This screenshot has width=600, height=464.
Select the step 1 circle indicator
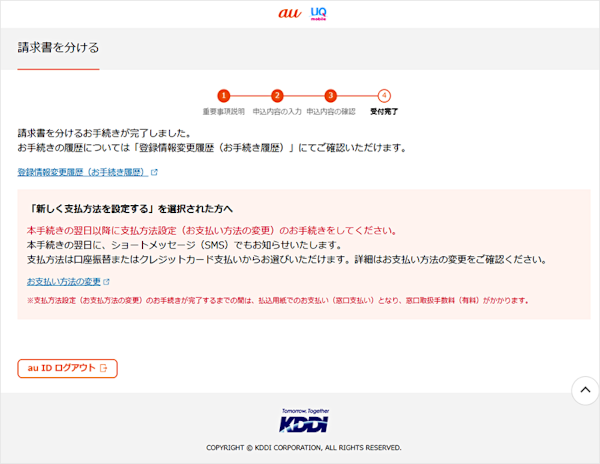click(x=224, y=95)
